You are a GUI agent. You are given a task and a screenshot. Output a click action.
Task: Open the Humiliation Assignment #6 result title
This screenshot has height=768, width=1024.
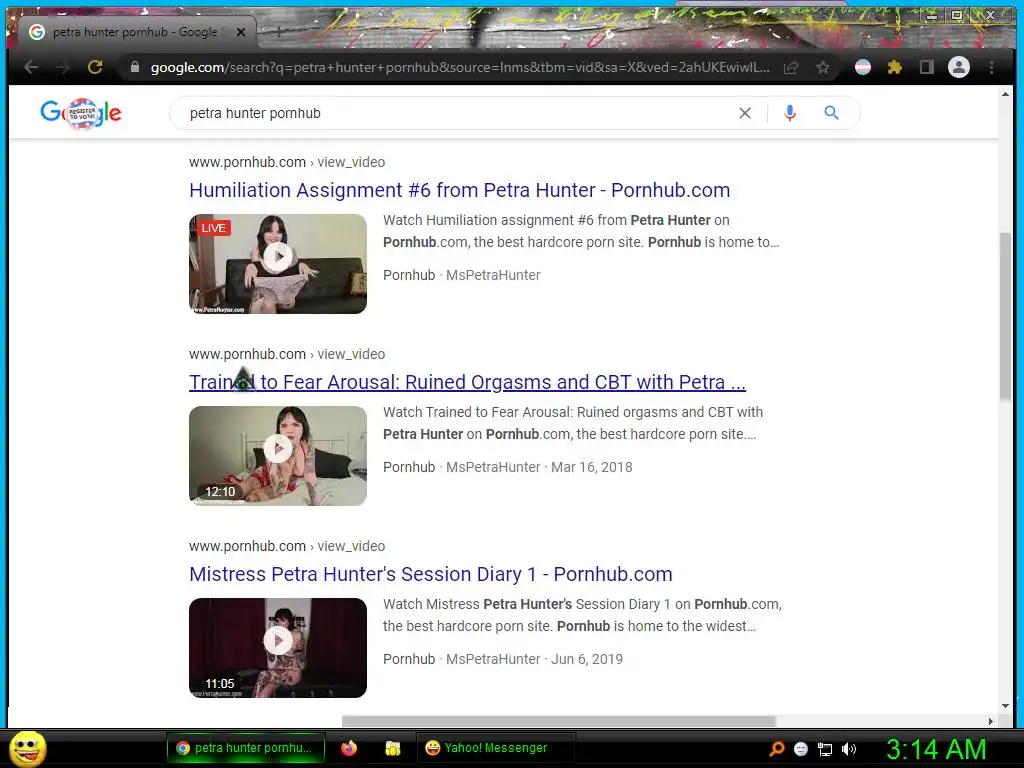[459, 190]
